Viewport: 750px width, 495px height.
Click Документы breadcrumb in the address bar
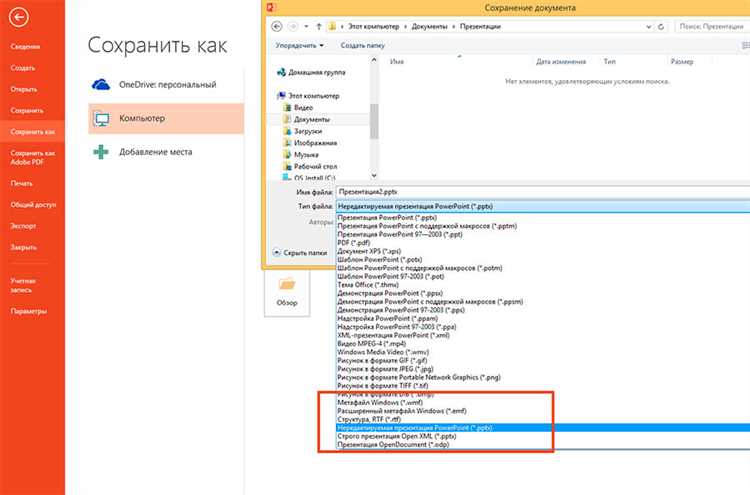point(430,27)
